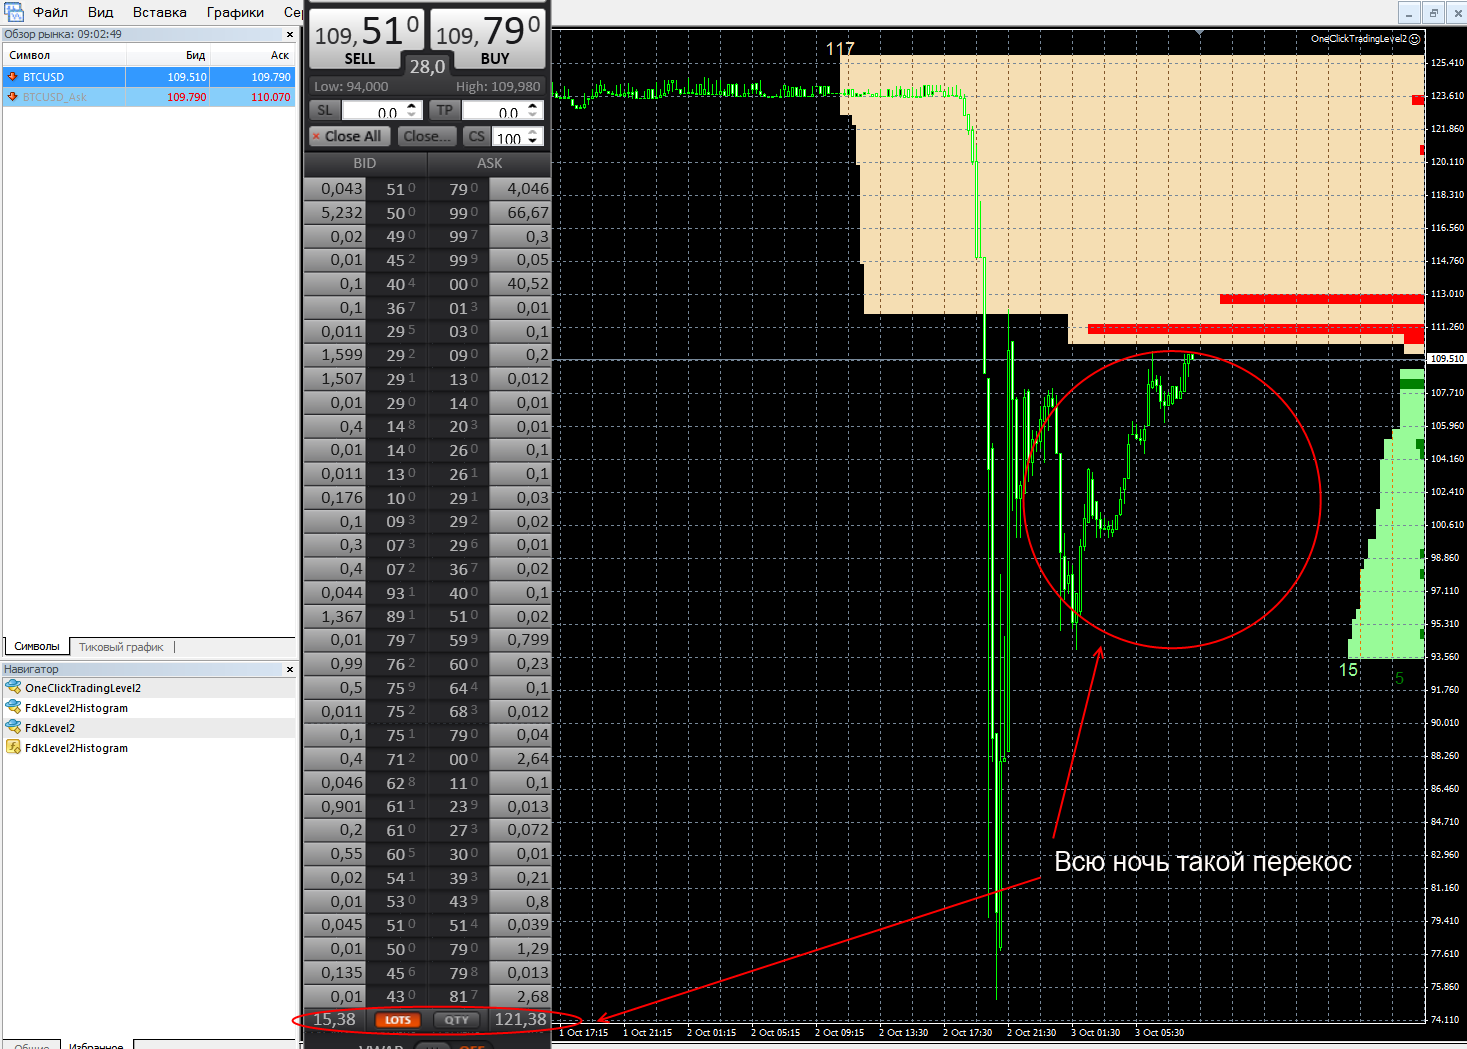Screen dimensions: 1467x1049
Task: Increase the SL value with up arrow
Action: point(412,106)
